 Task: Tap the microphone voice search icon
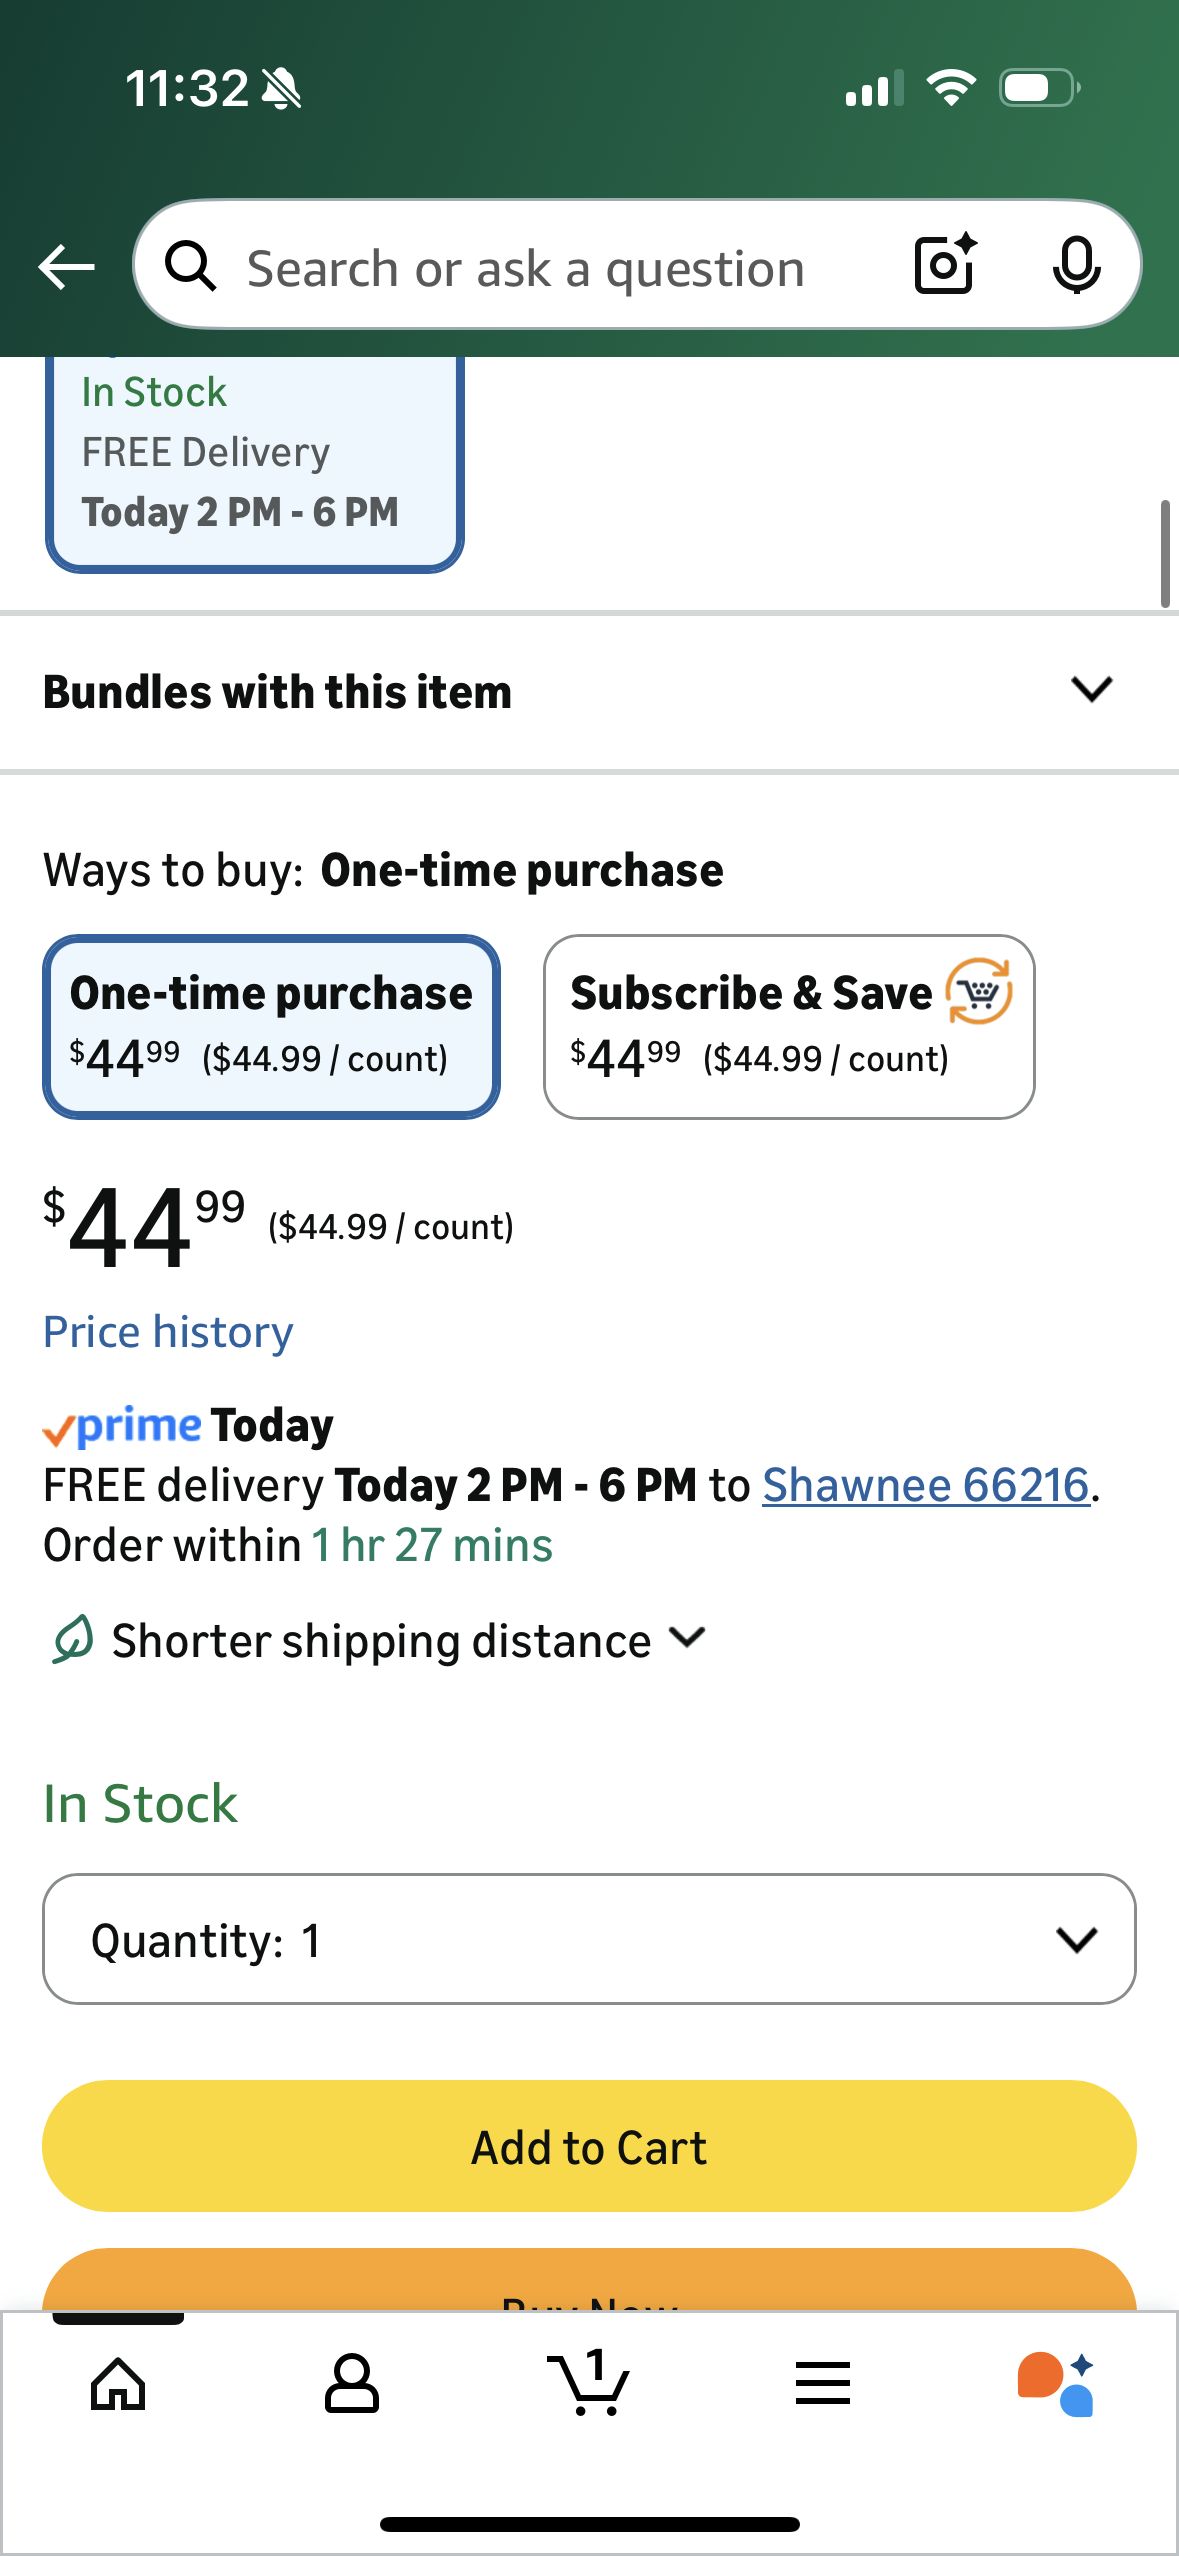[1076, 265]
